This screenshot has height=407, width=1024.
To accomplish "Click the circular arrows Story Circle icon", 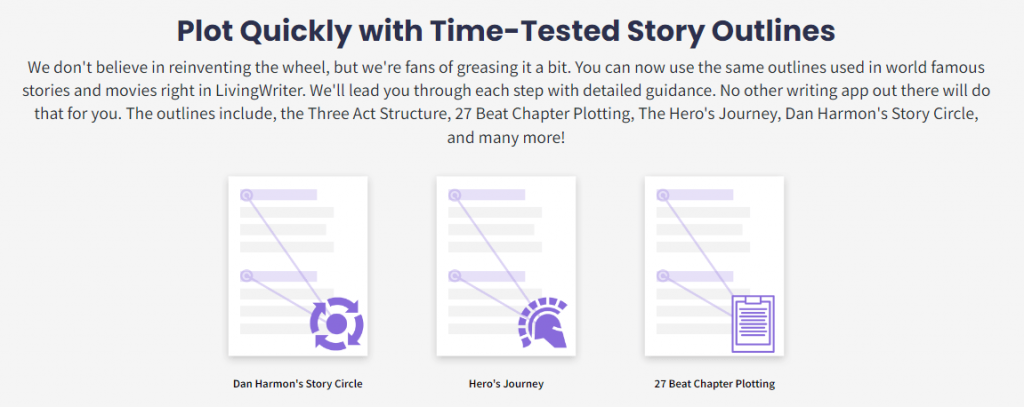I will 336,323.
